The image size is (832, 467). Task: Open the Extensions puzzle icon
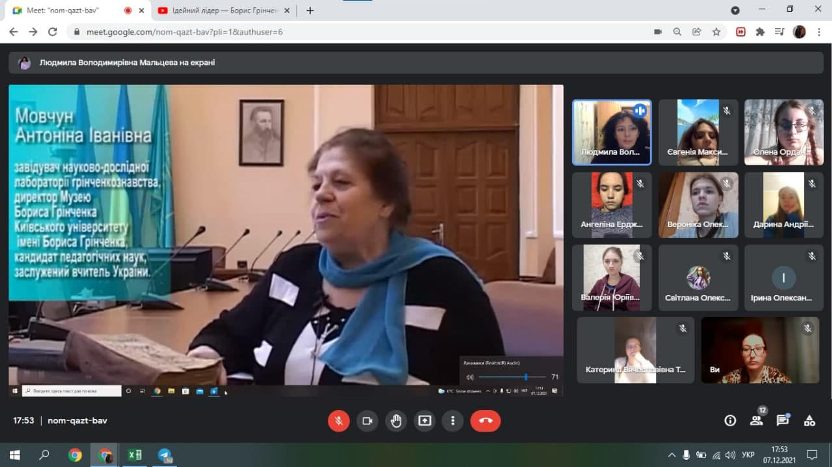click(760, 32)
